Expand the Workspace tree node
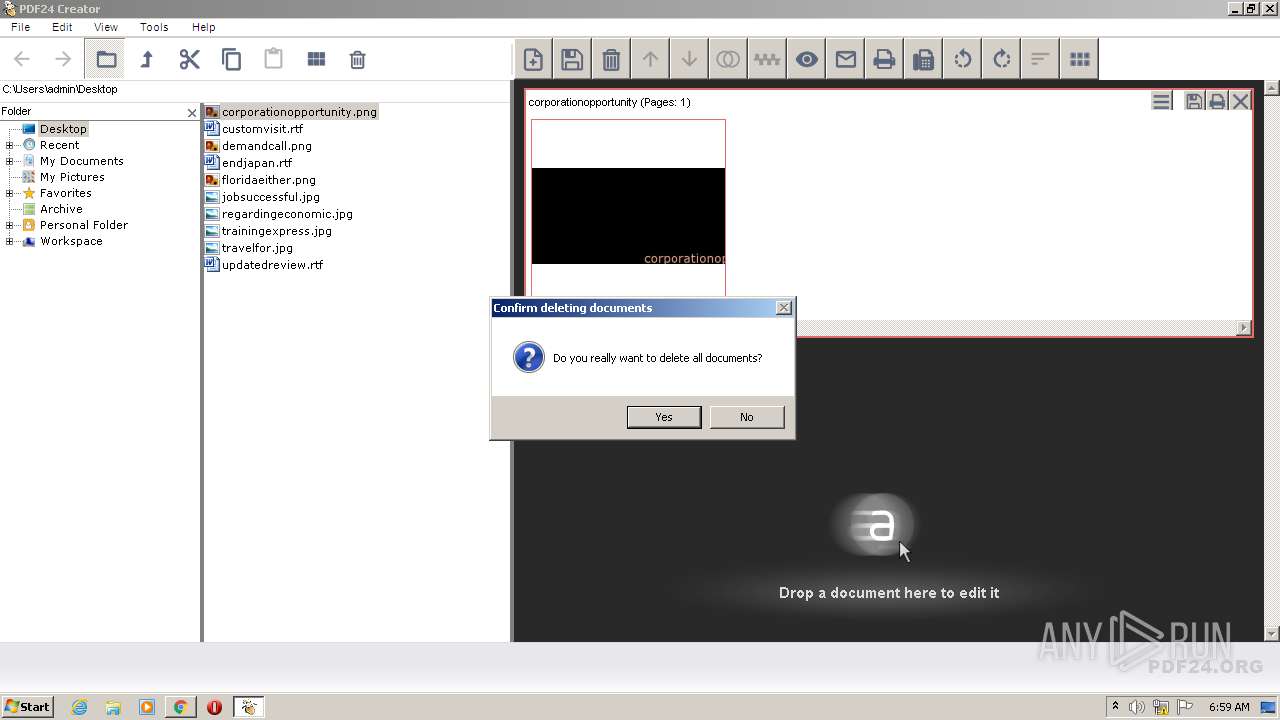The width and height of the screenshot is (1280, 720). pos(10,241)
